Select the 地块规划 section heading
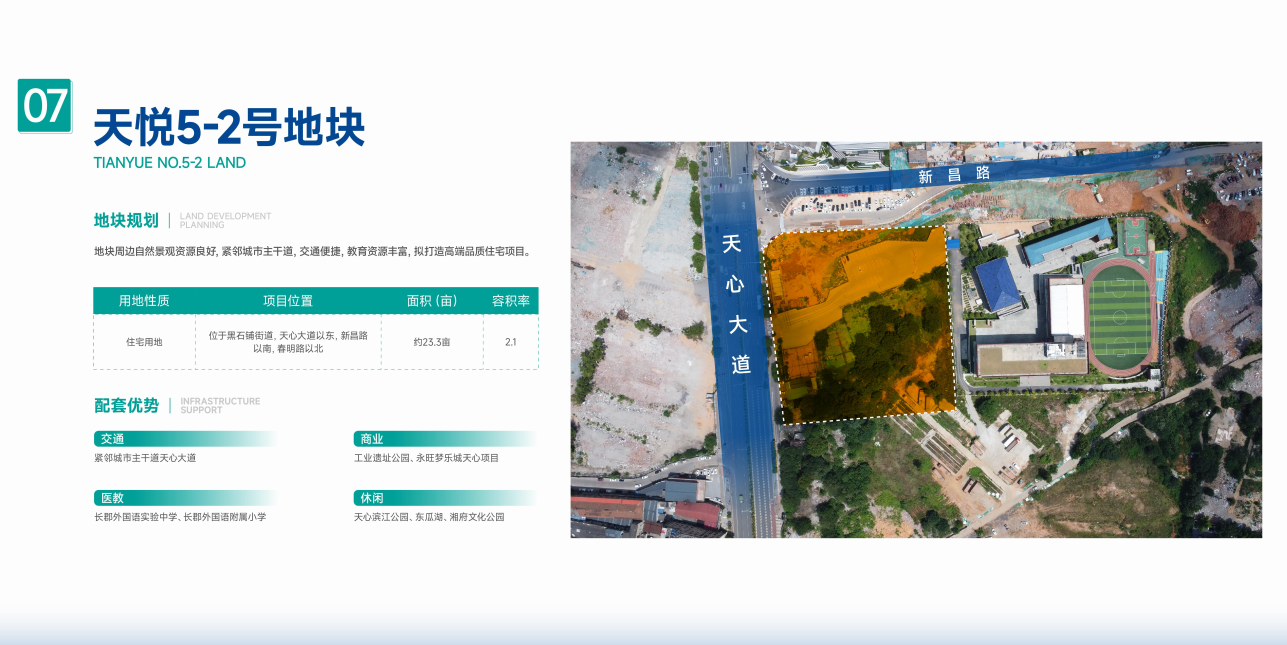This screenshot has width=1287, height=645. coord(126,221)
